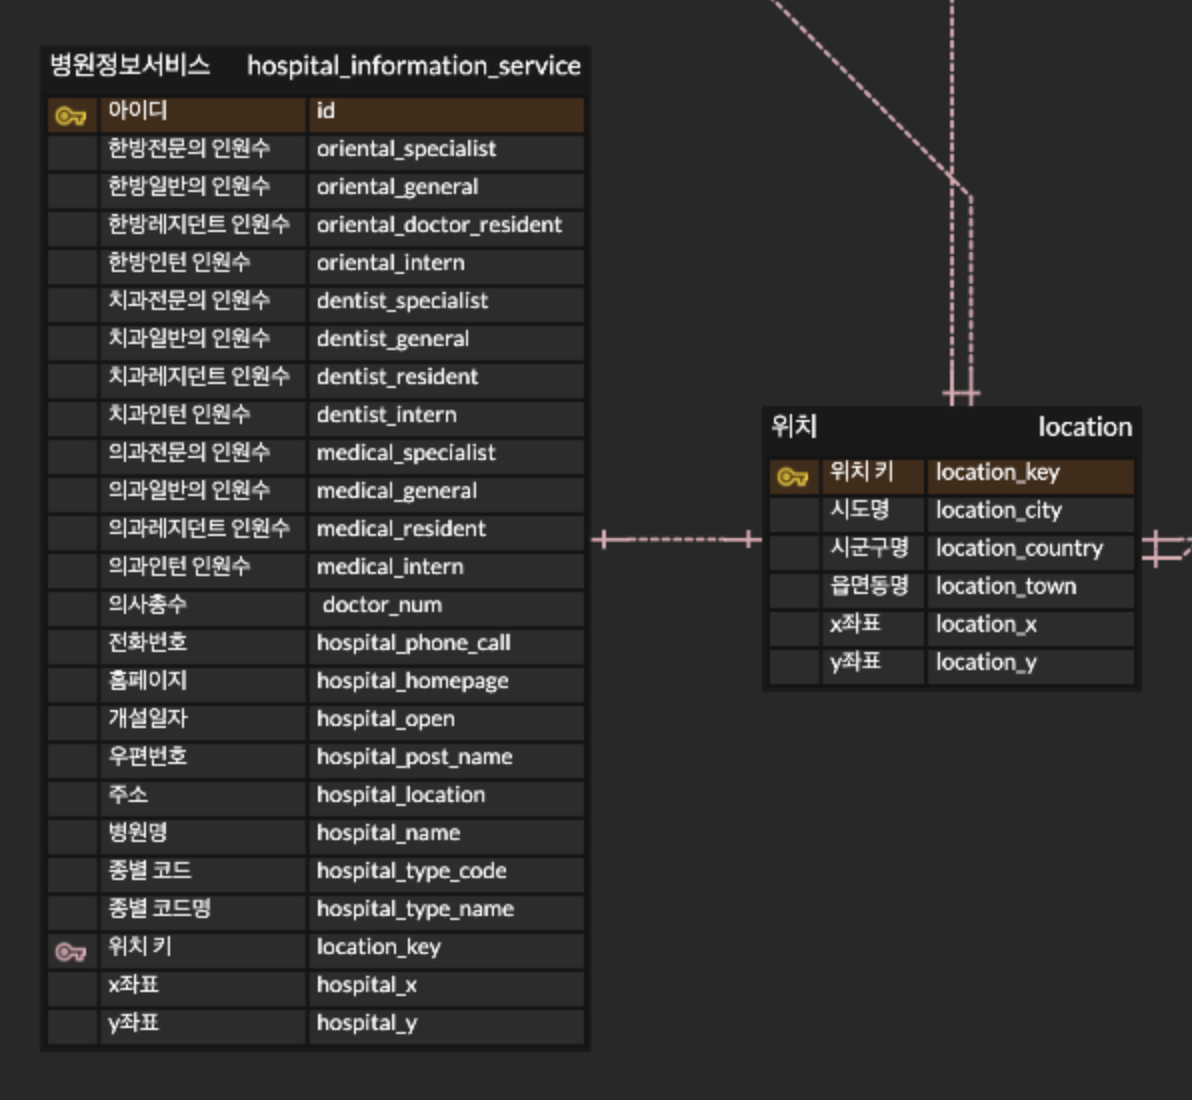Click the dentist_specialist field

(446, 305)
